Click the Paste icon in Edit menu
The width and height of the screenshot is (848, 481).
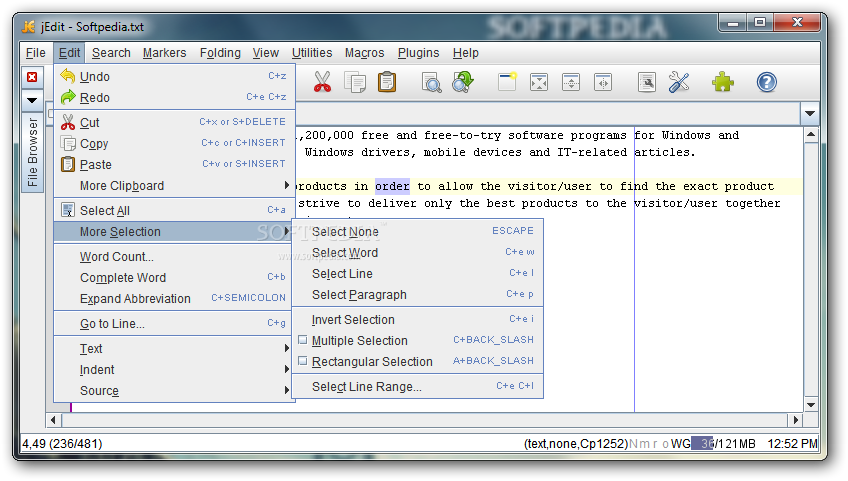[x=68, y=164]
